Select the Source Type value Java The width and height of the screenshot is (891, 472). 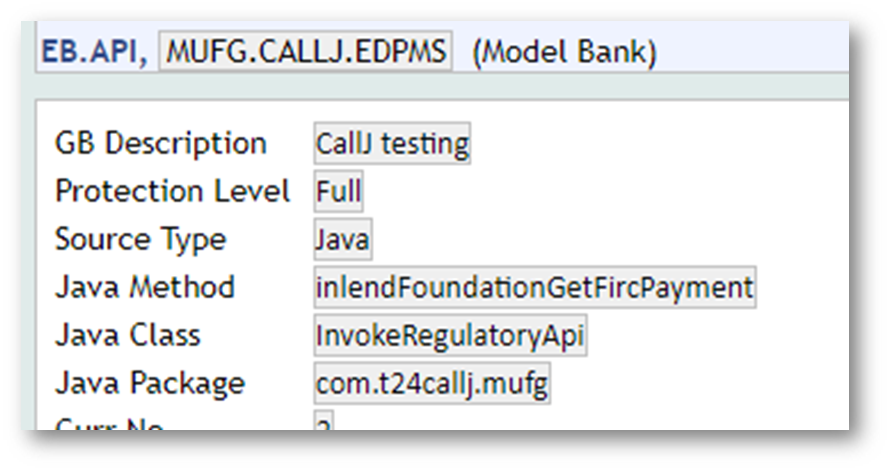pos(342,240)
